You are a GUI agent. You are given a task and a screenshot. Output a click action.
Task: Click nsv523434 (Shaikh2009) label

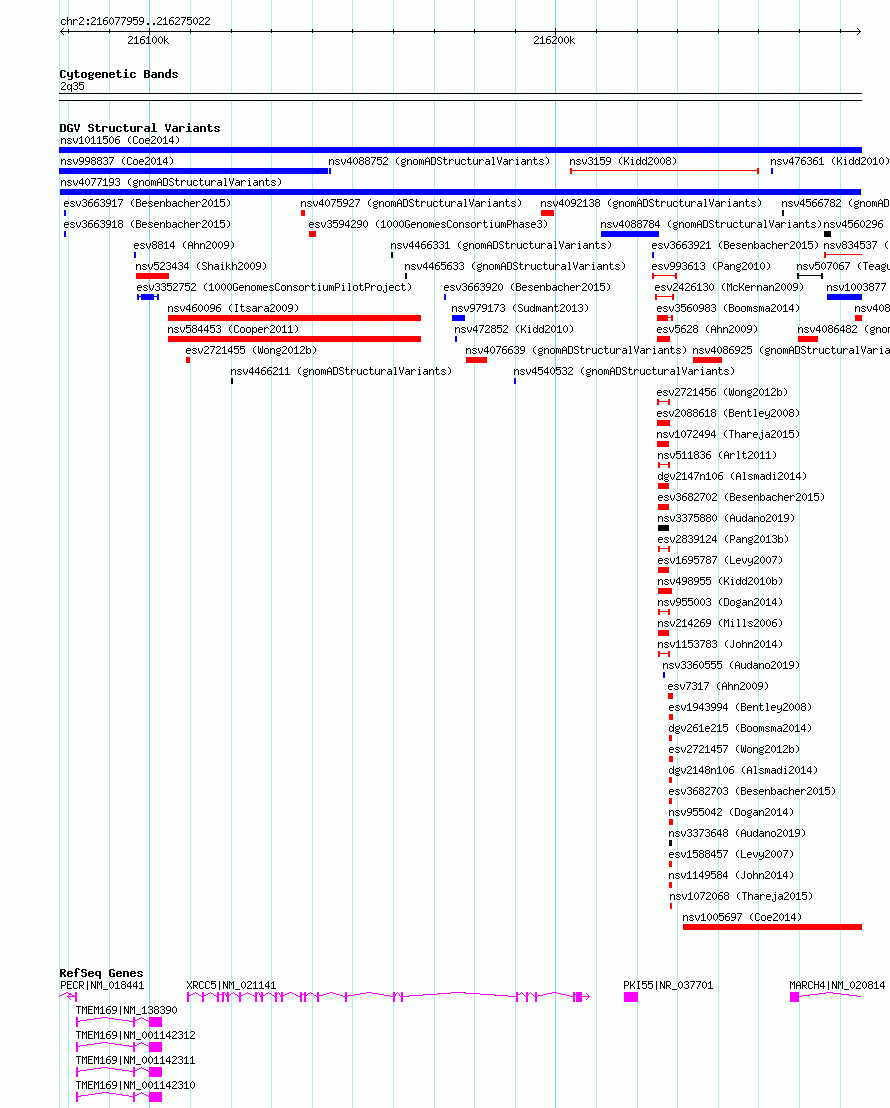201,266
